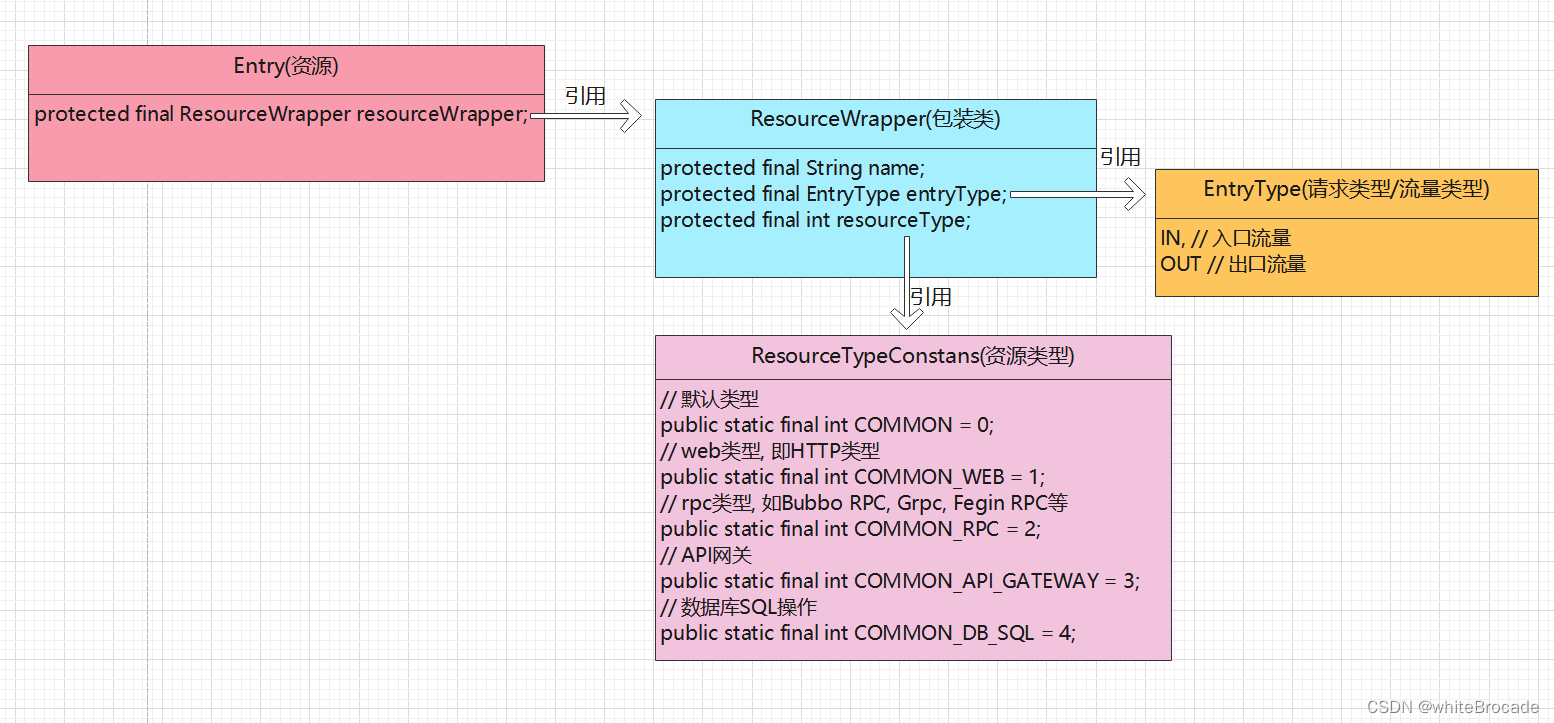
Task: Click the '// web类型, 即HTTP类型' comment
Action: (770, 451)
